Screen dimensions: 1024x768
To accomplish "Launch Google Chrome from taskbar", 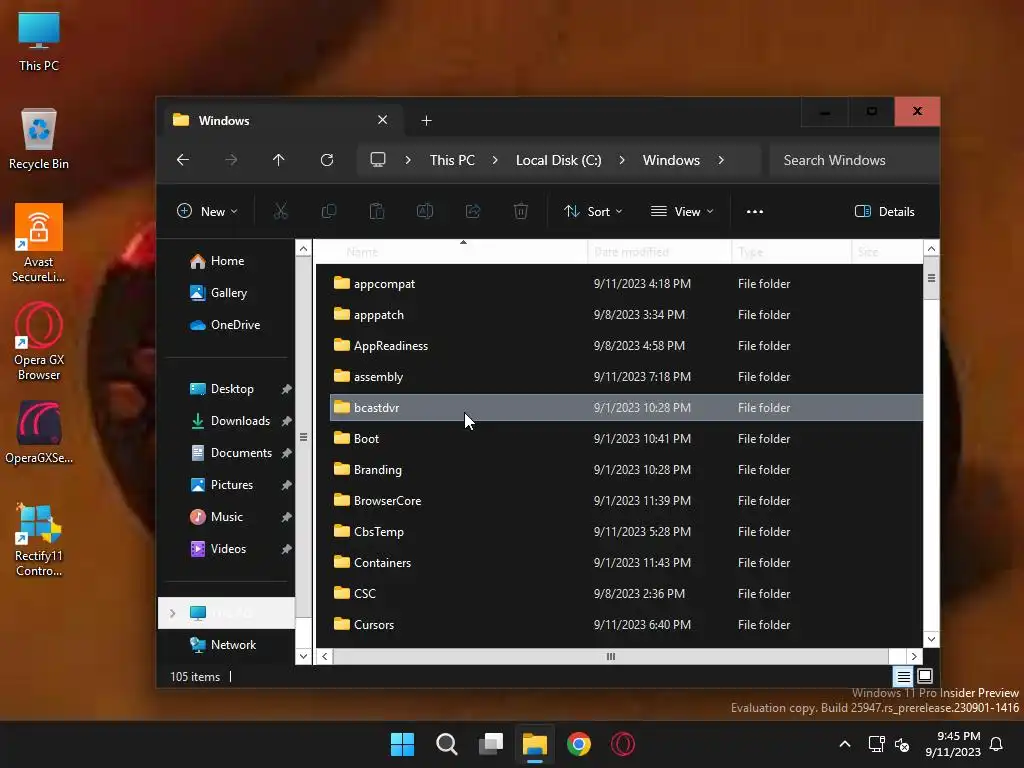I will [579, 744].
